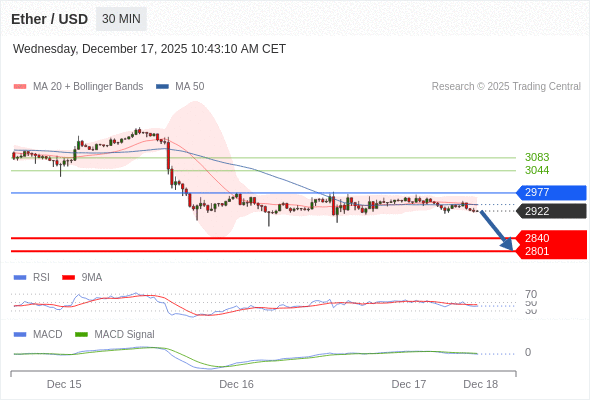590x400 pixels.
Task: Click the 9MA legend red swatch
Action: (x=68, y=278)
